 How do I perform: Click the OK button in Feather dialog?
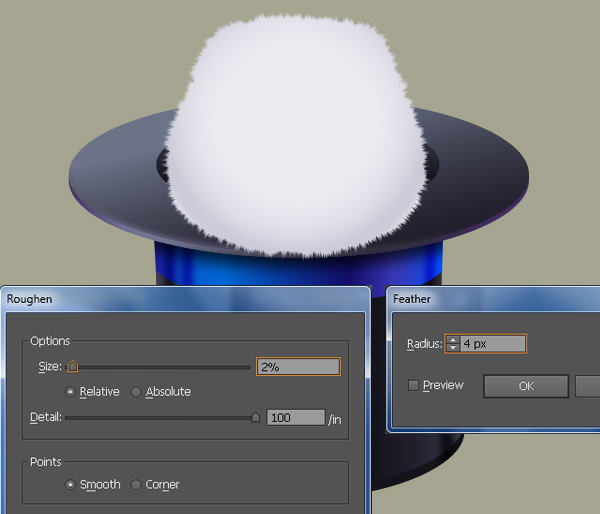point(526,386)
